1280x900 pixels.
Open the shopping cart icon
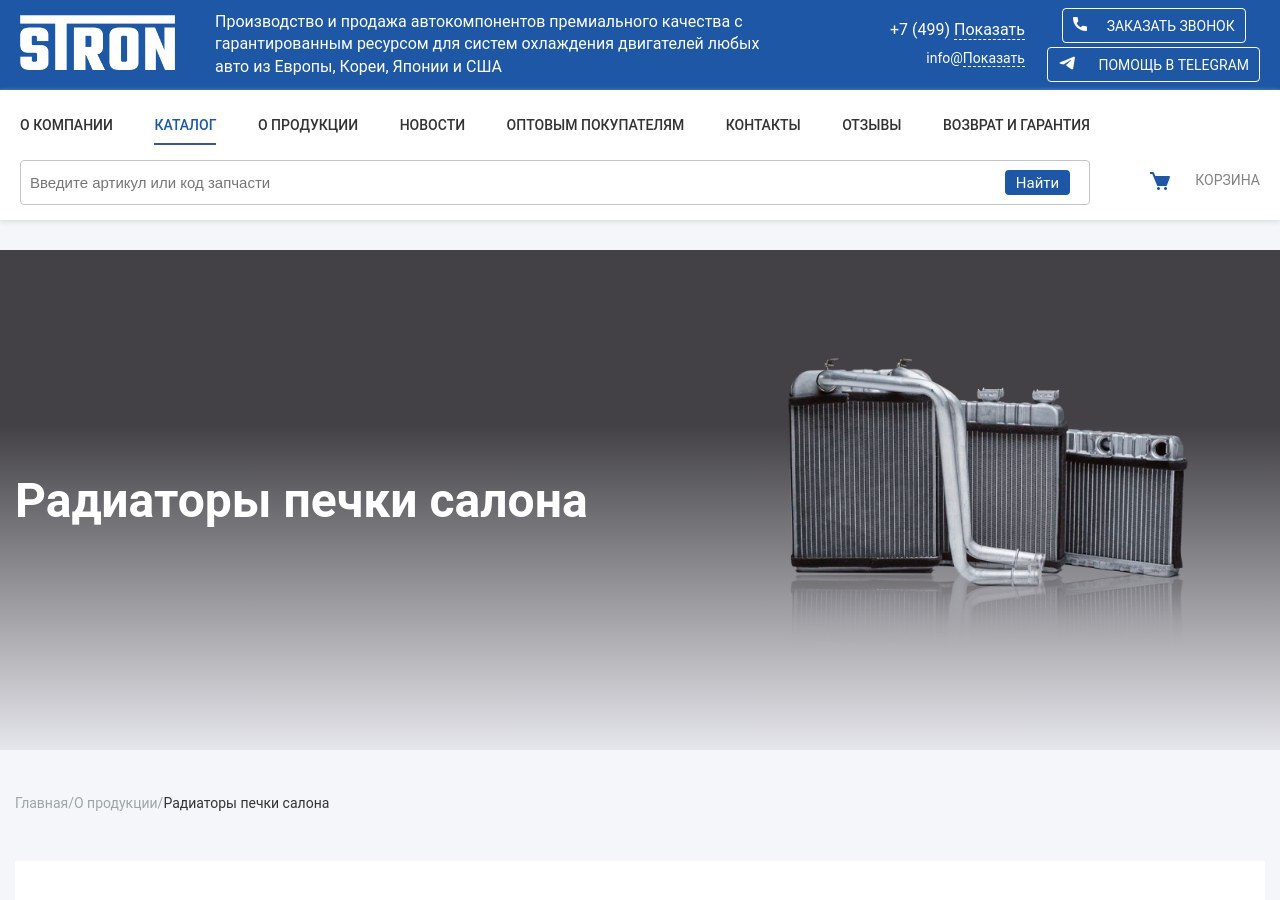point(1159,181)
